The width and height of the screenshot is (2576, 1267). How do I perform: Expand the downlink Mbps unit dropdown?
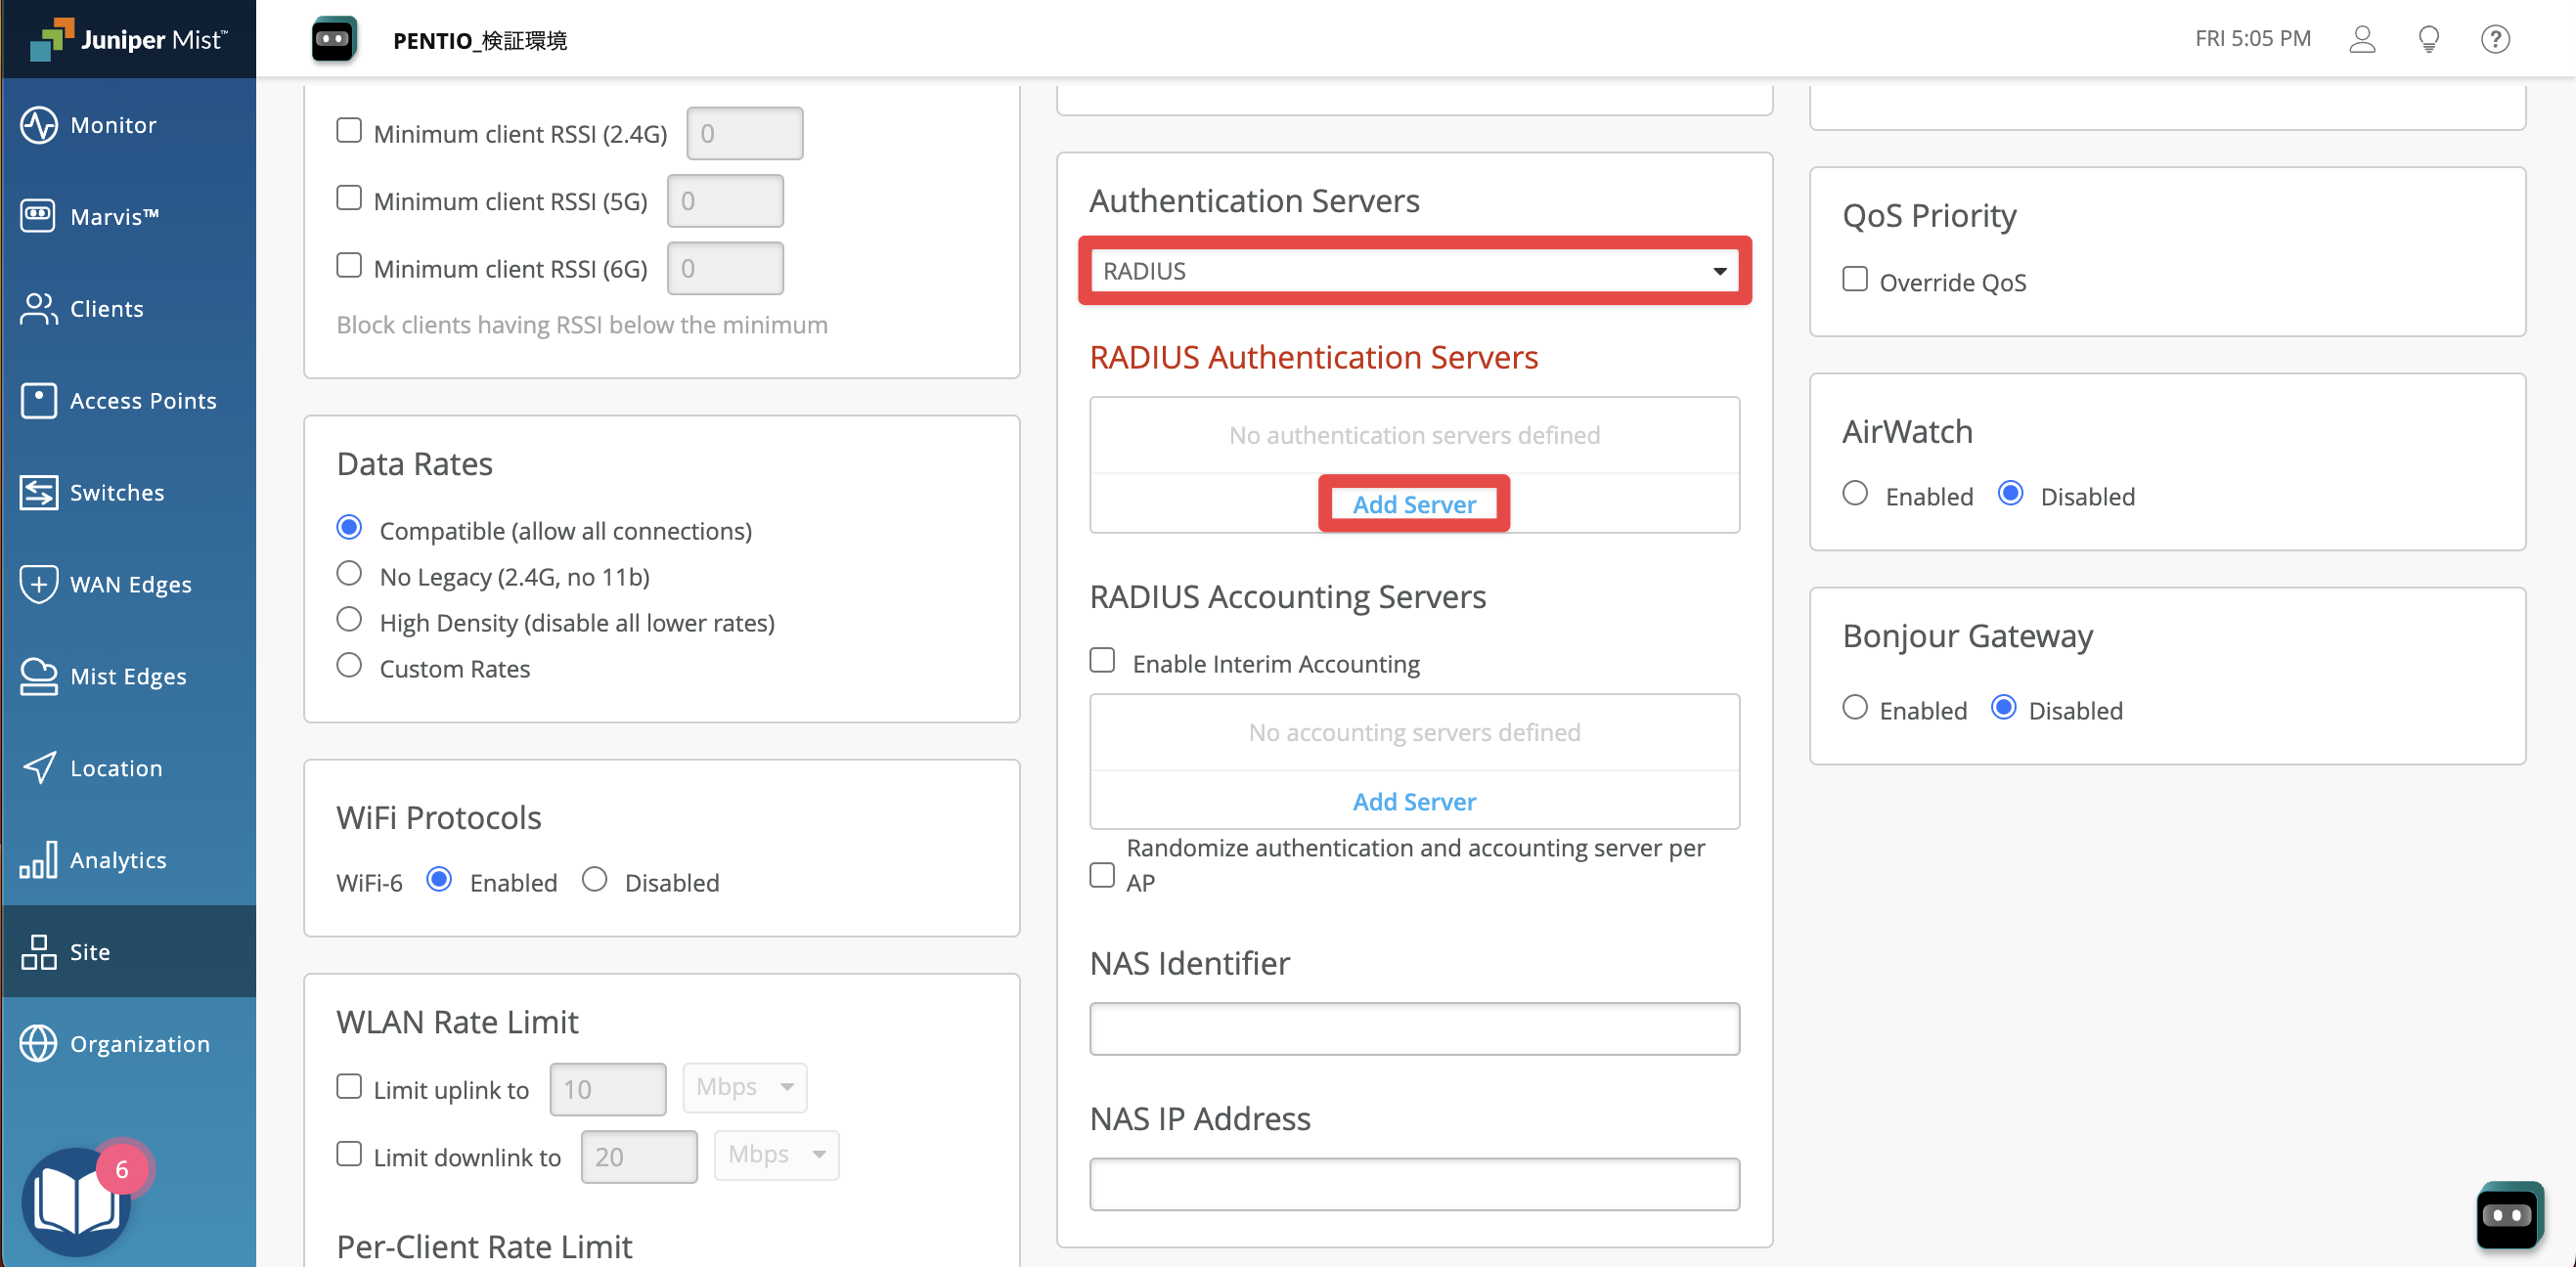(x=776, y=1155)
